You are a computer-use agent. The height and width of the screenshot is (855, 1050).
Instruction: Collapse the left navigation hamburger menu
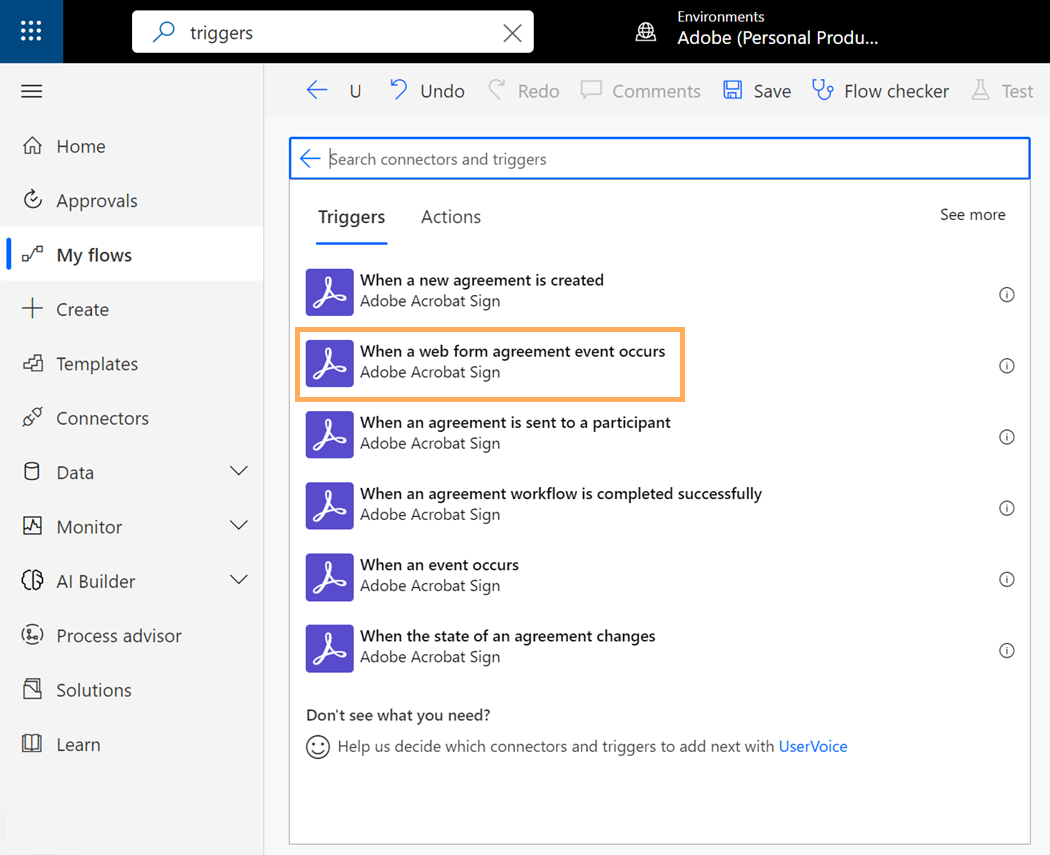click(32, 91)
